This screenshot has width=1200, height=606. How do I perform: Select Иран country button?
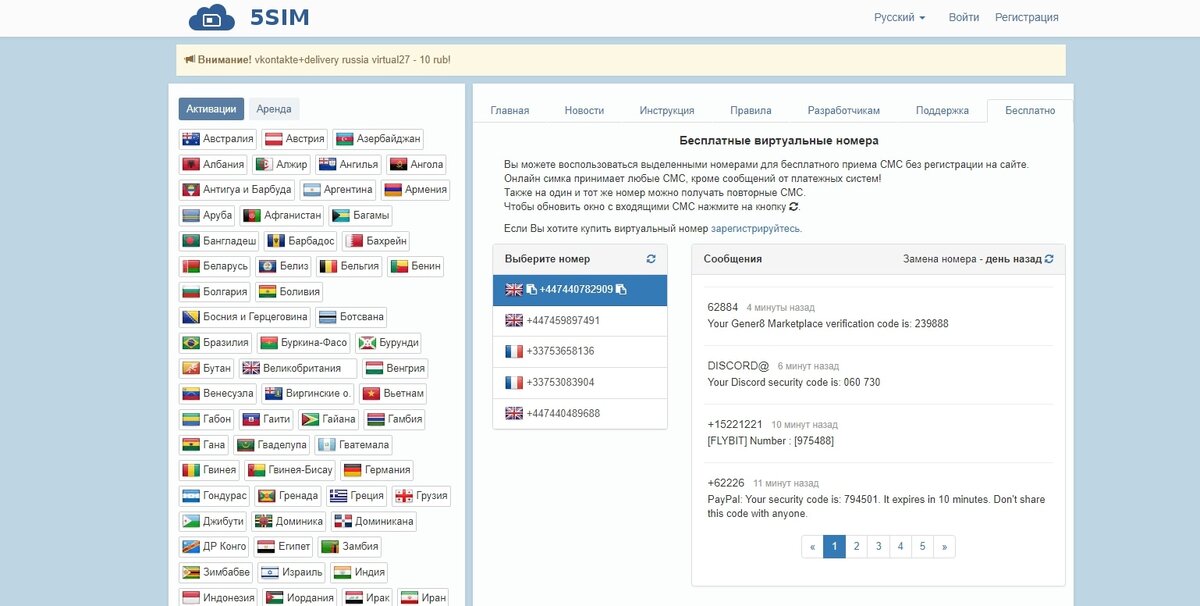422,598
